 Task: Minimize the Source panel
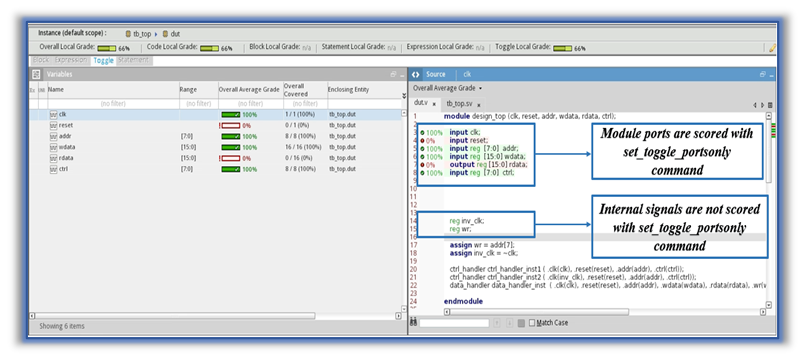pyautogui.click(x=772, y=75)
